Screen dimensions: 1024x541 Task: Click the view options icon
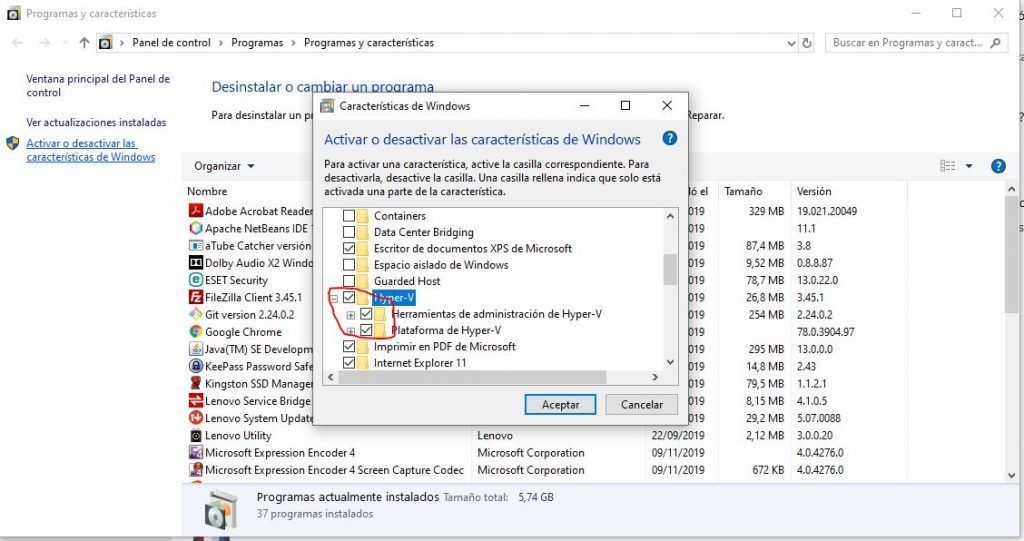point(948,166)
